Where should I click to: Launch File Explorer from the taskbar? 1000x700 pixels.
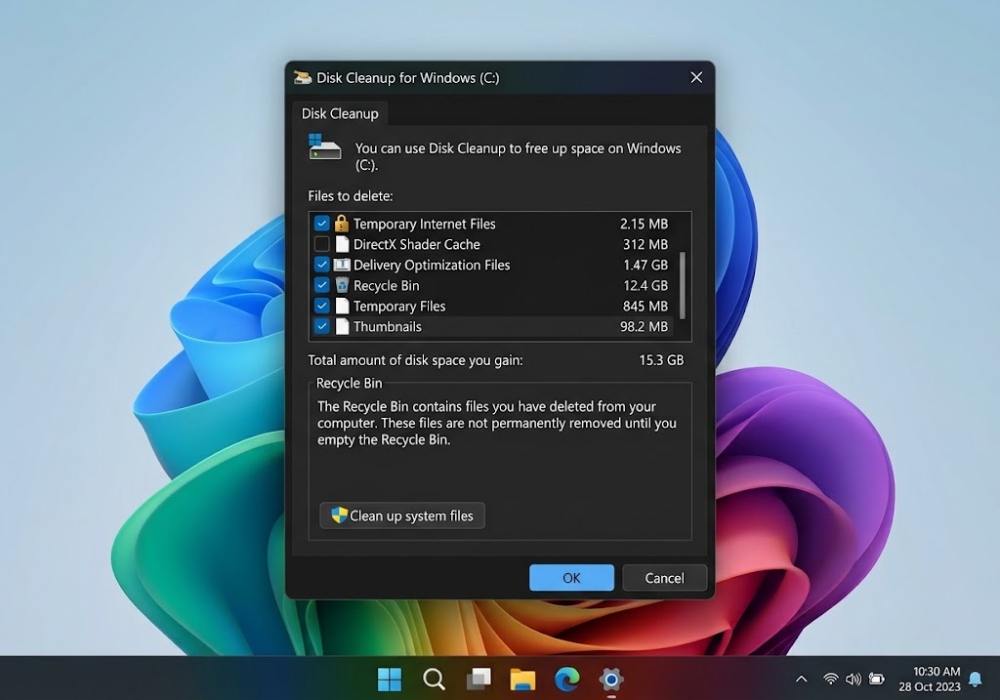pos(522,679)
